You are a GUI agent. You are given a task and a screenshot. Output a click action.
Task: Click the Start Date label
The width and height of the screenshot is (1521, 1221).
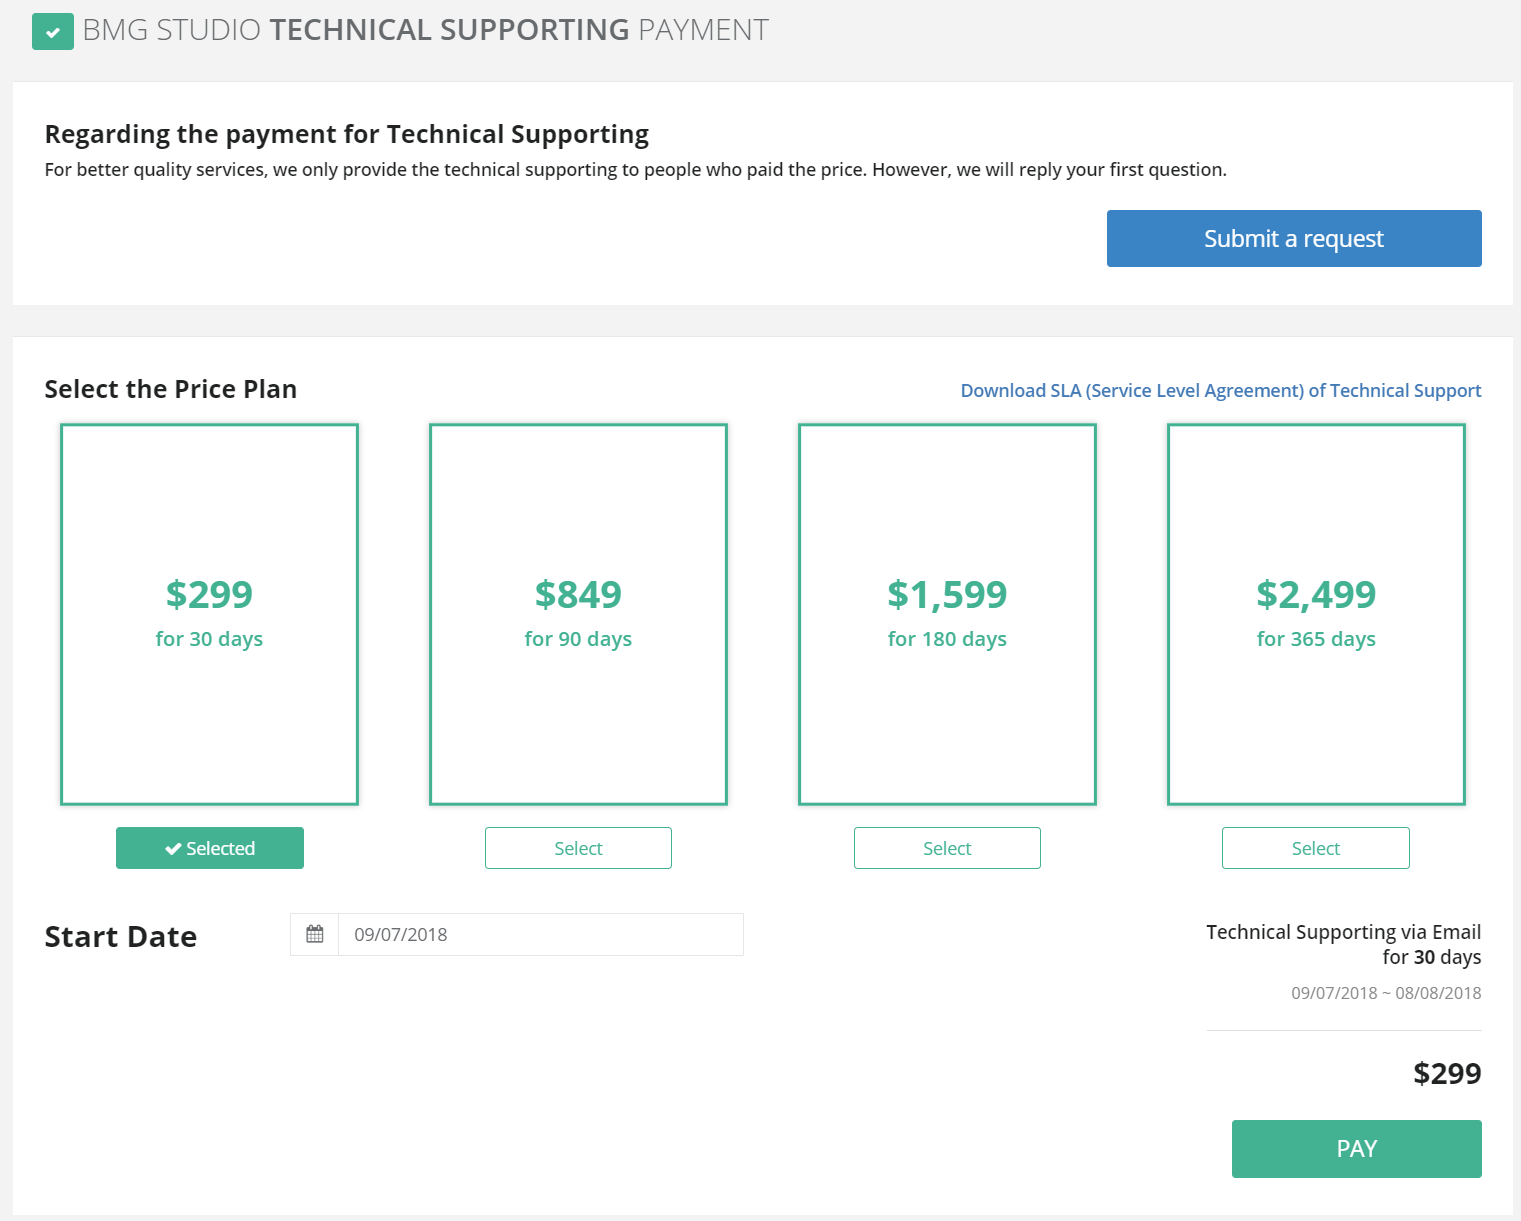pyautogui.click(x=121, y=937)
